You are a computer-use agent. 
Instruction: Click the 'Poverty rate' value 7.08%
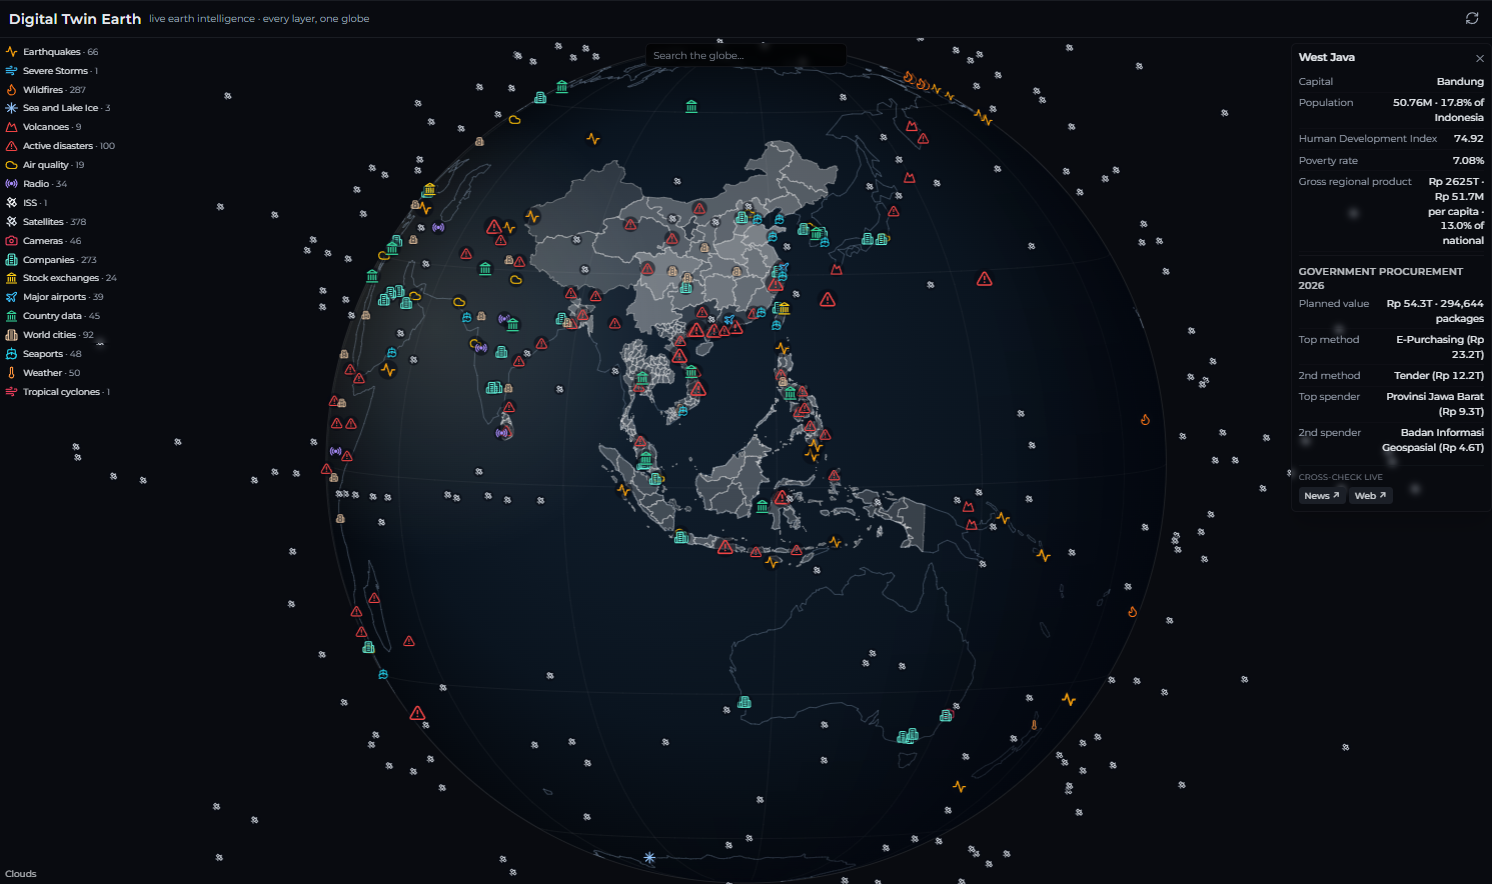pos(1468,161)
